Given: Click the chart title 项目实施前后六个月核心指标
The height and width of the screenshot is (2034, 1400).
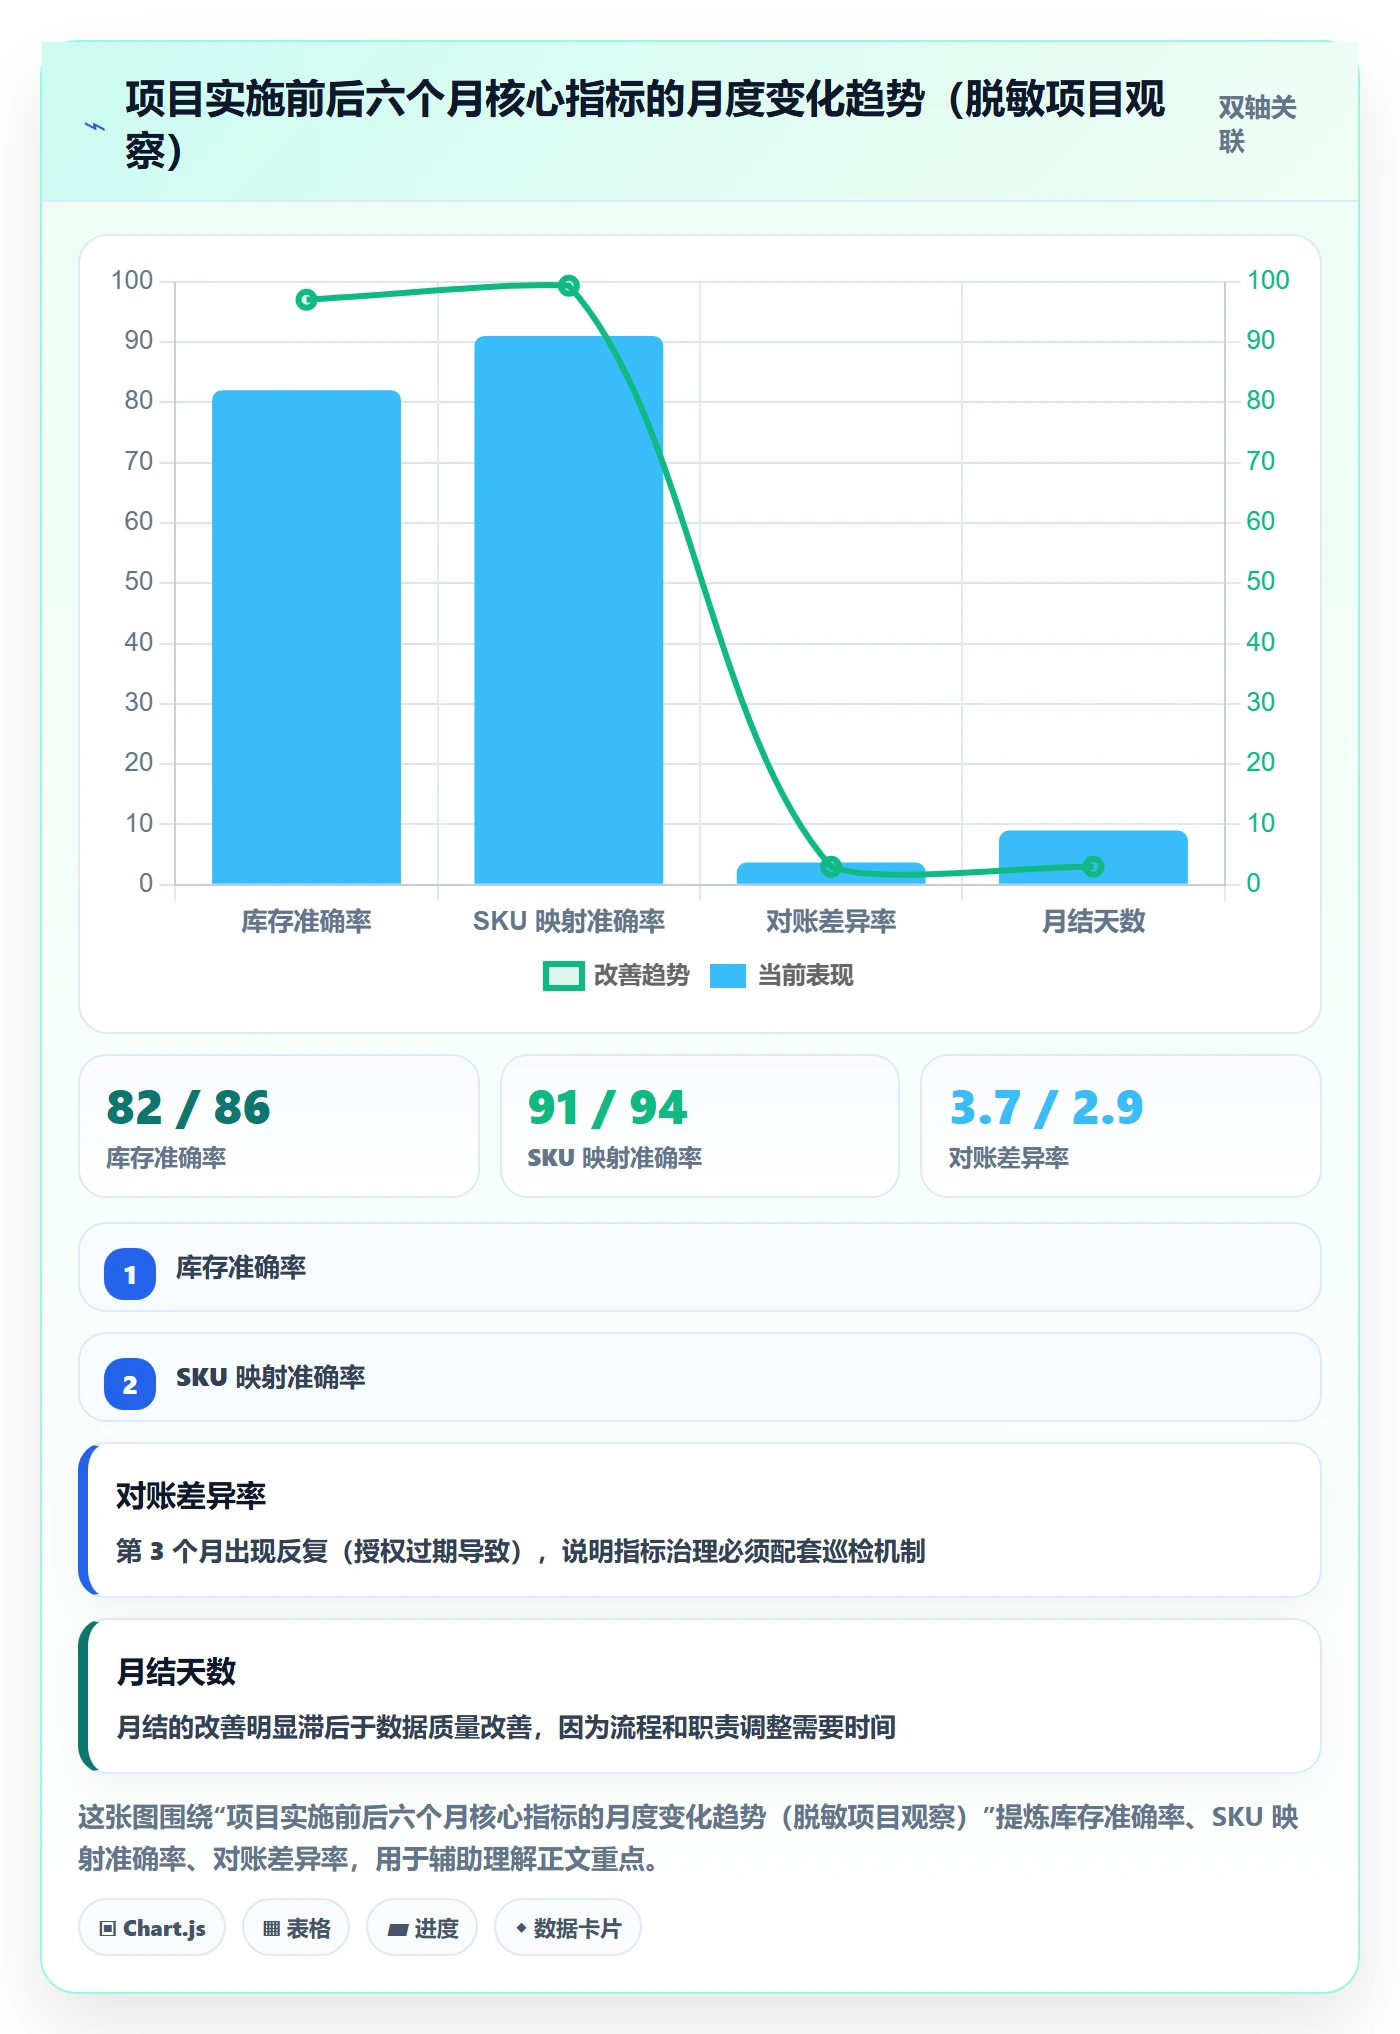Looking at the screenshot, I should 645,124.
